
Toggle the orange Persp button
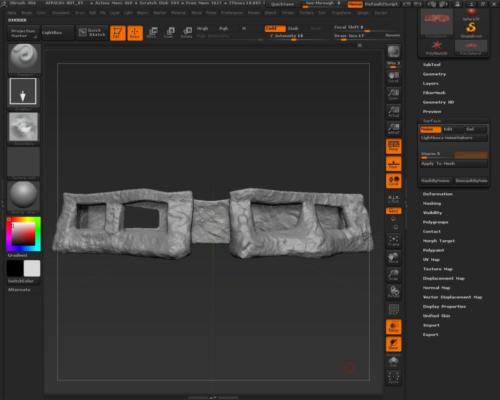coord(394,146)
